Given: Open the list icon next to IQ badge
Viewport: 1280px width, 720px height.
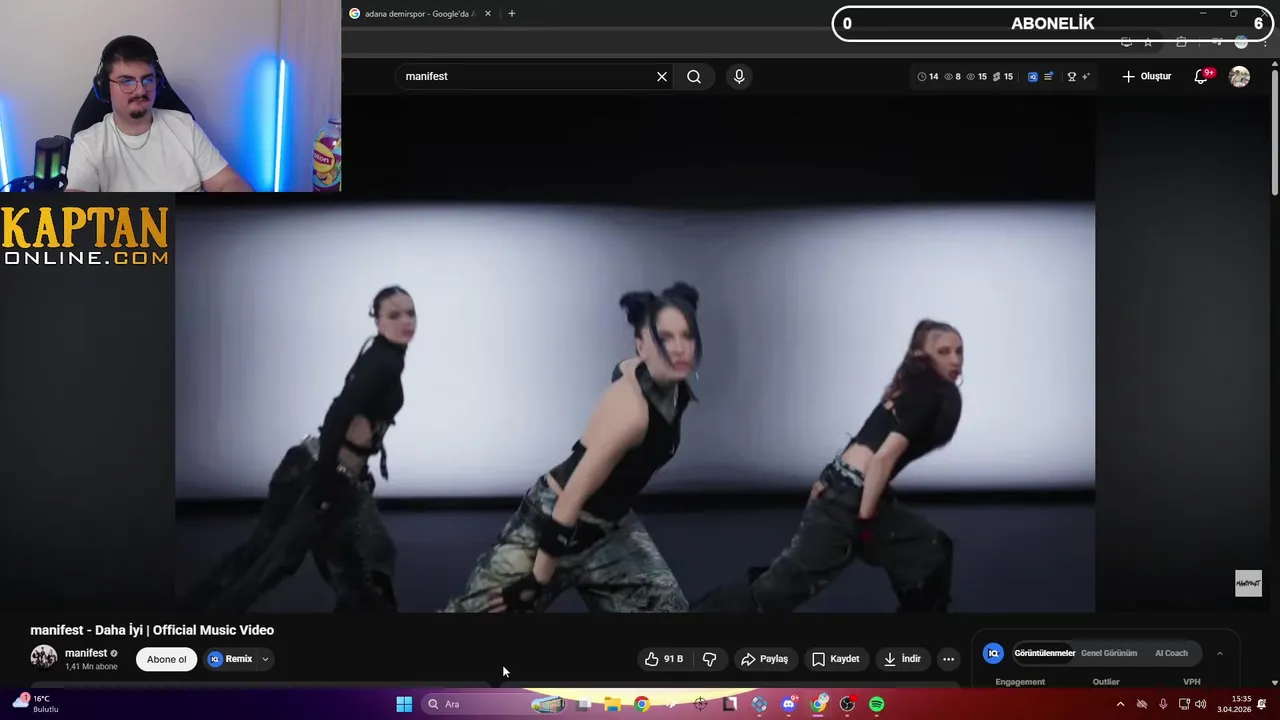Looking at the screenshot, I should click(x=1048, y=76).
